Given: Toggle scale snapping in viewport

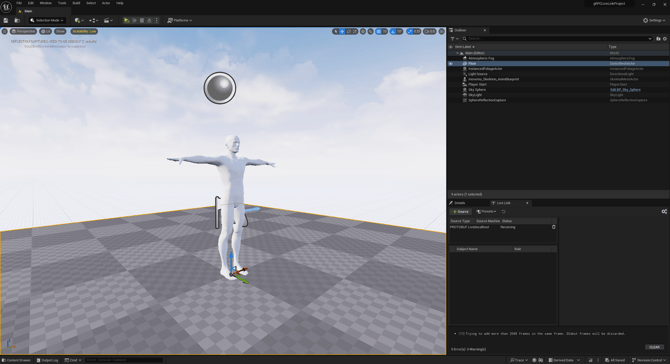Looking at the screenshot, I should [409, 31].
